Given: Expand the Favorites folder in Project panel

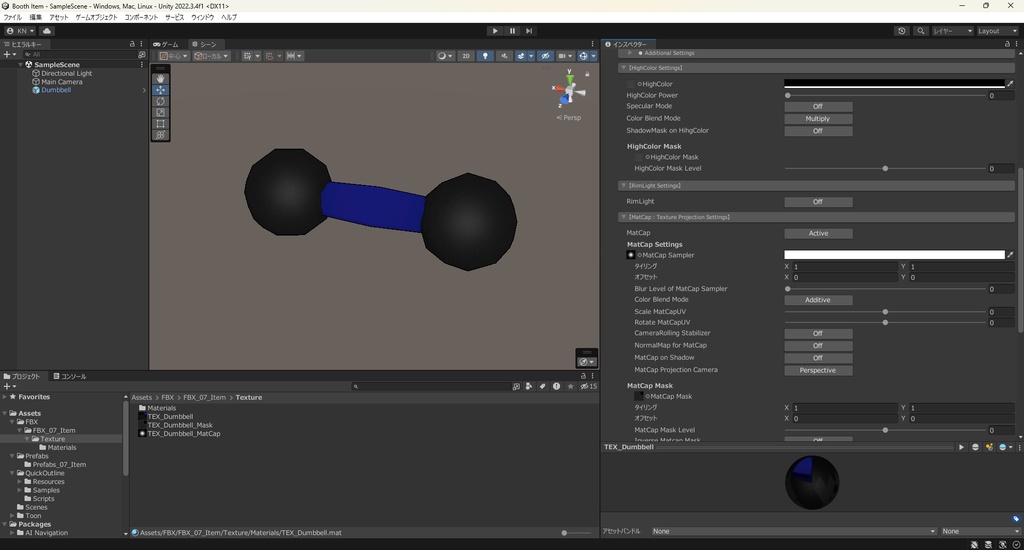Looking at the screenshot, I should pyautogui.click(x=5, y=396).
